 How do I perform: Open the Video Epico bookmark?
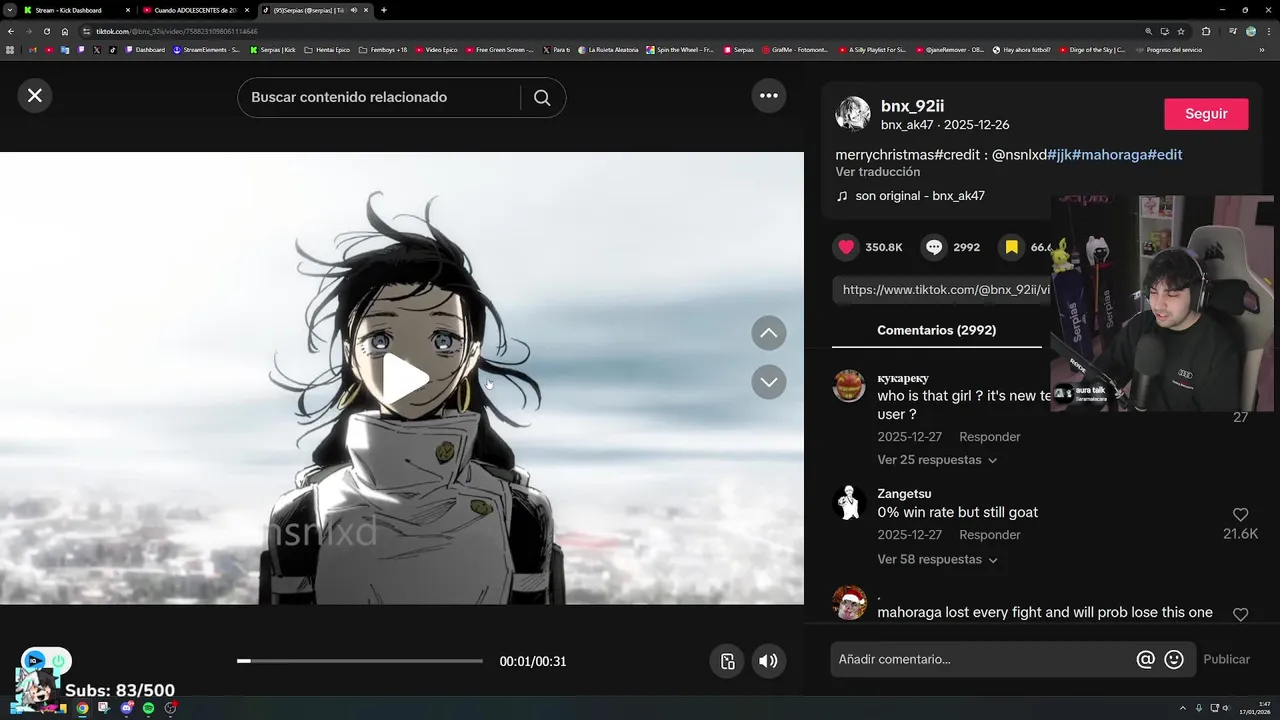(x=436, y=50)
